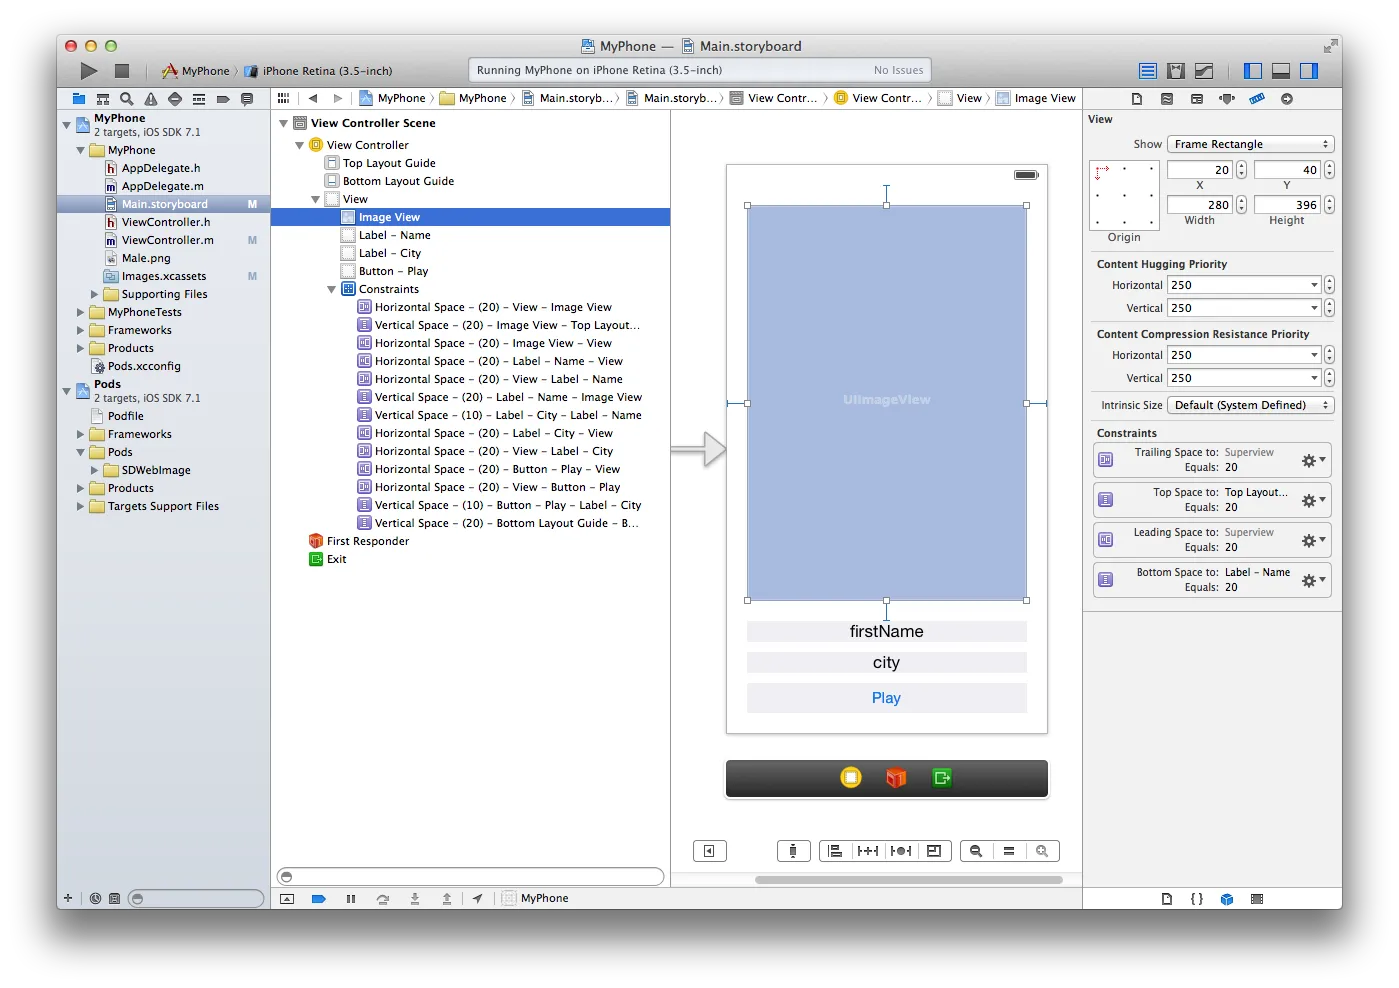
Task: Toggle the source-control status filter
Action: (115, 898)
